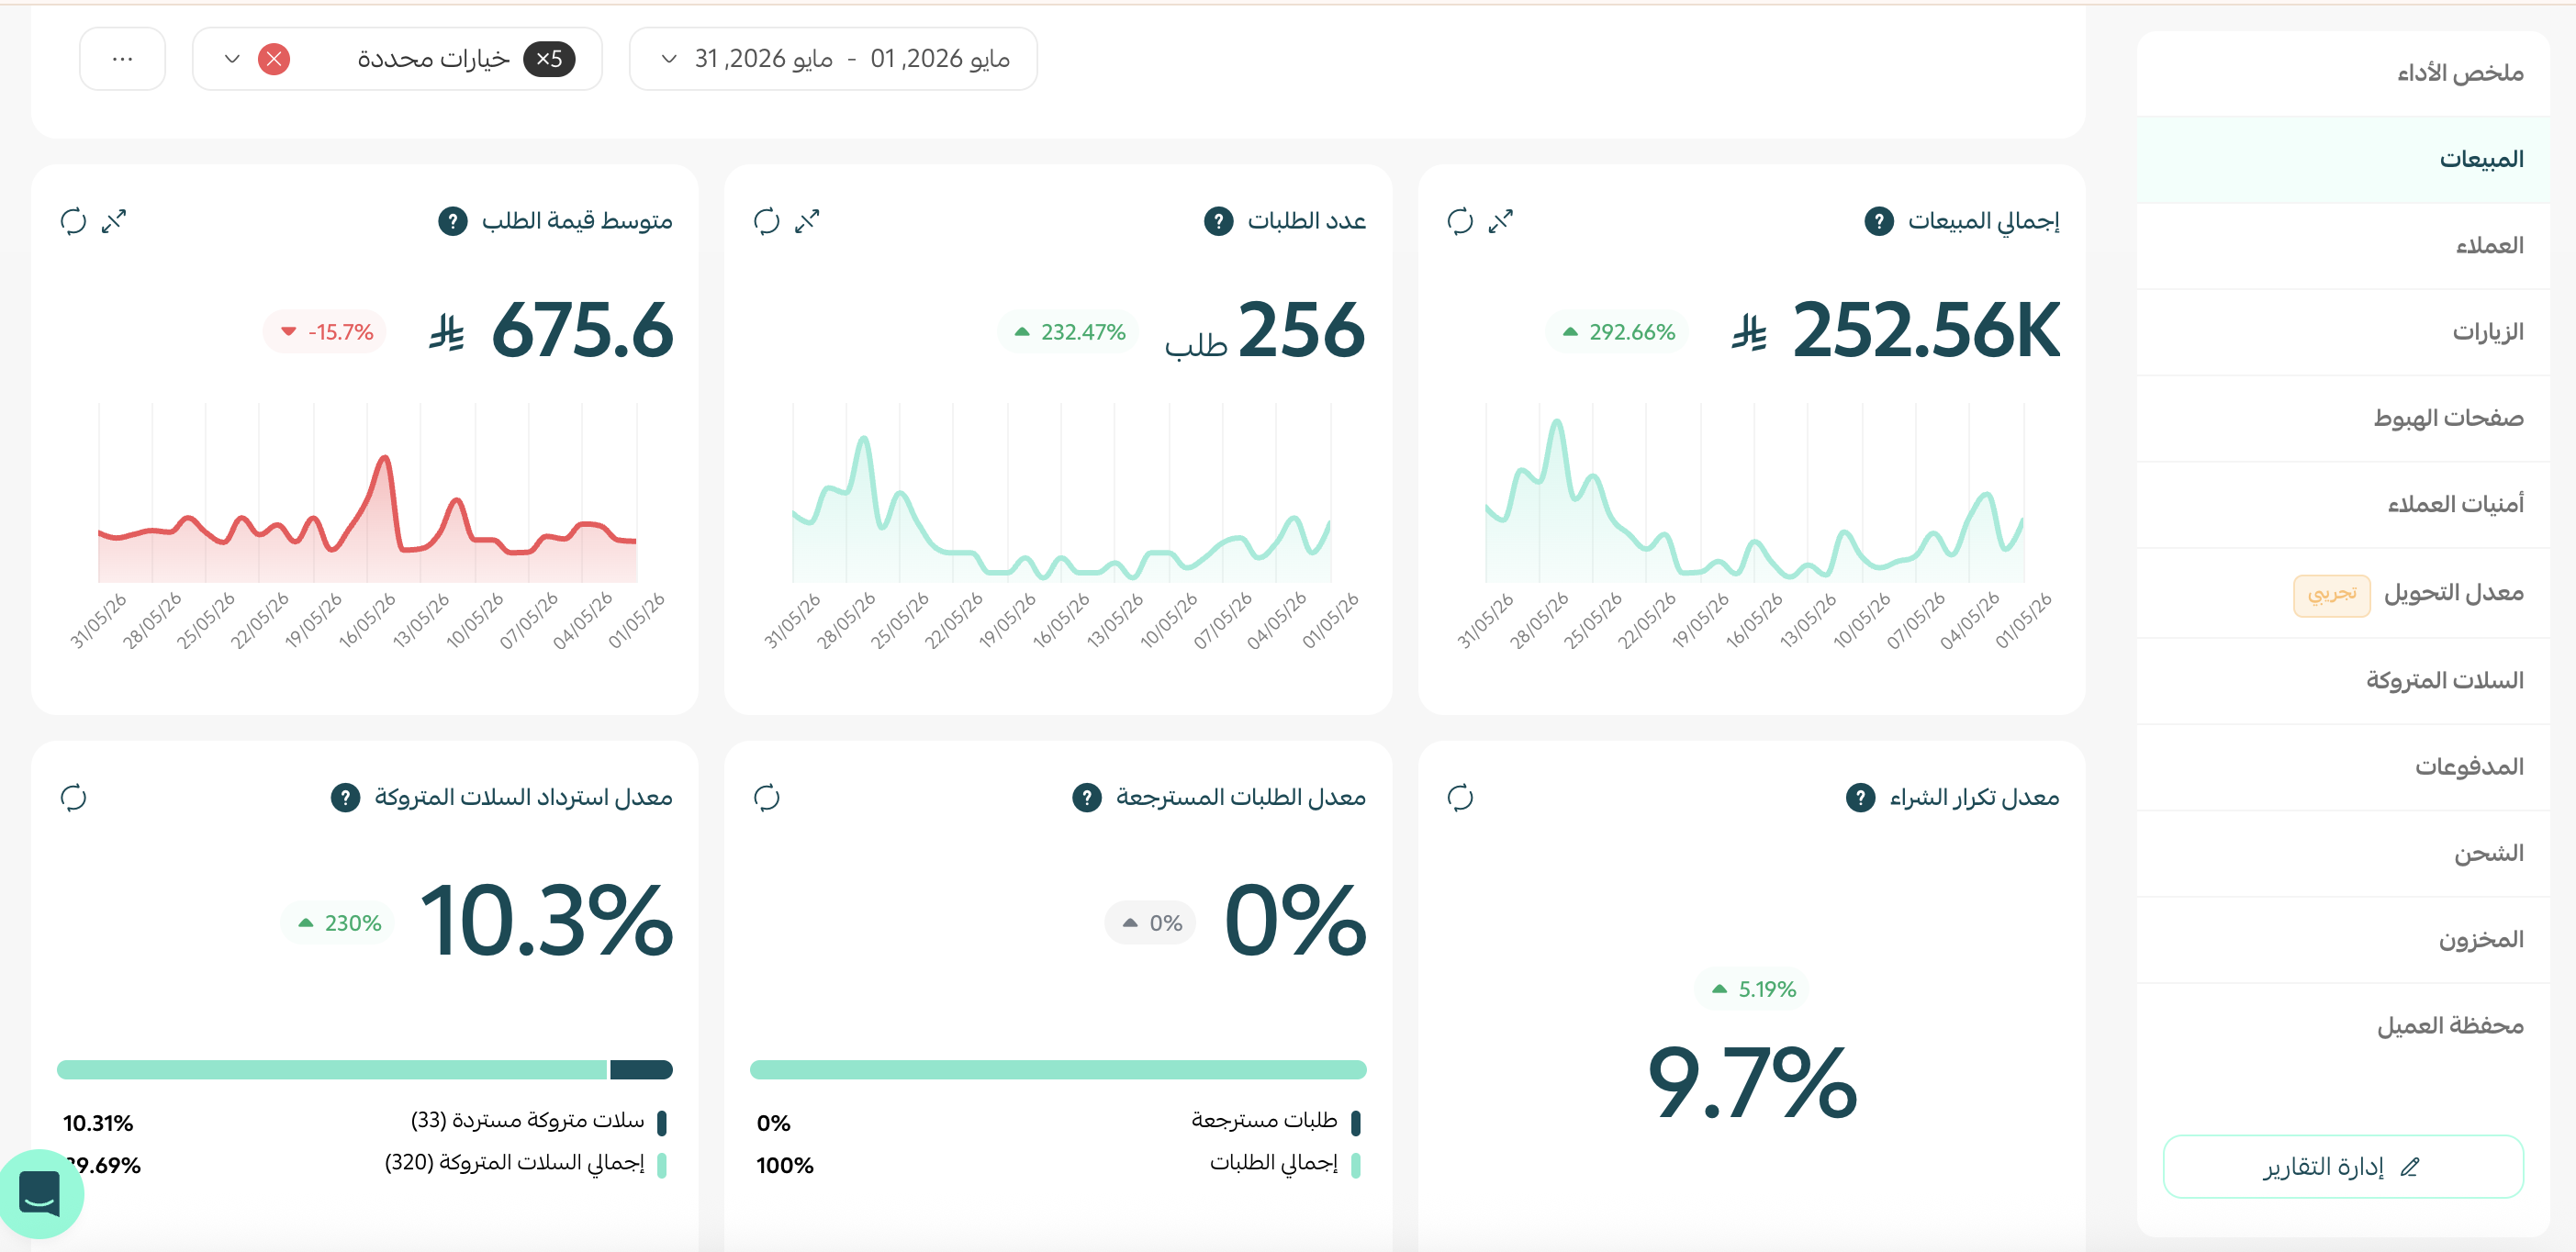
Task: Click the 292.66% sales change badge
Action: point(1617,332)
